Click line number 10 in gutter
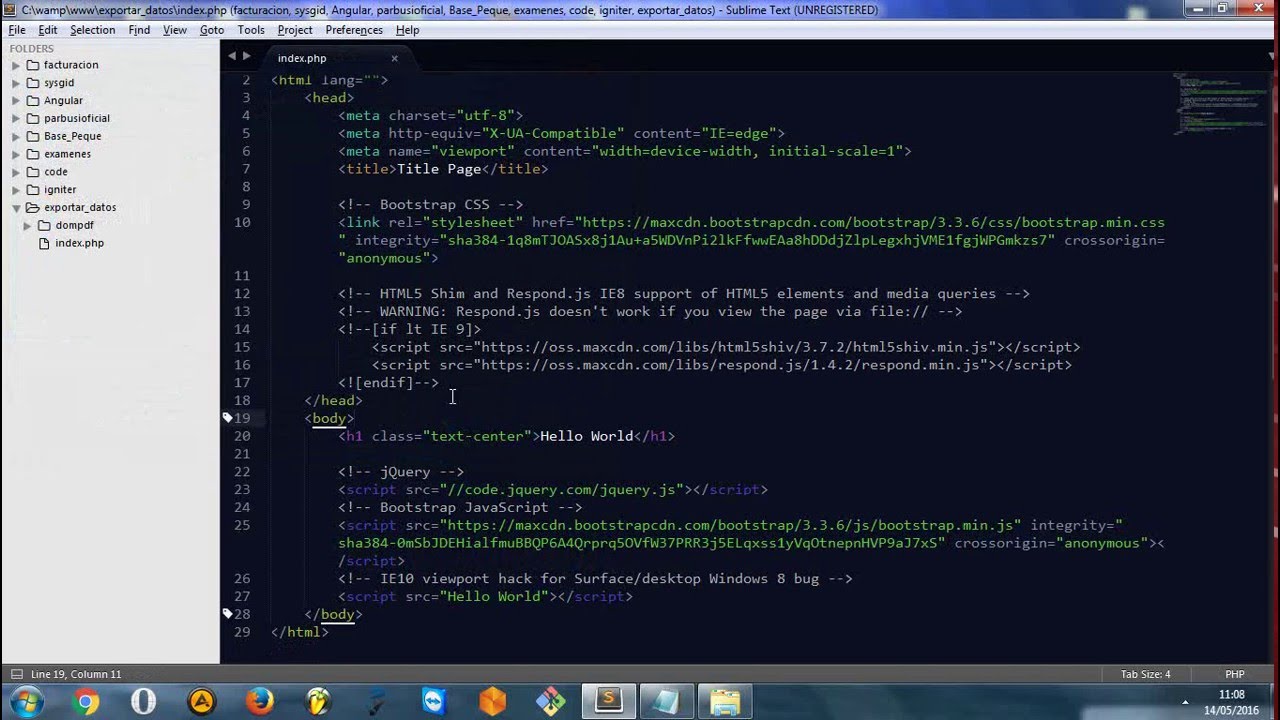 click(x=242, y=222)
